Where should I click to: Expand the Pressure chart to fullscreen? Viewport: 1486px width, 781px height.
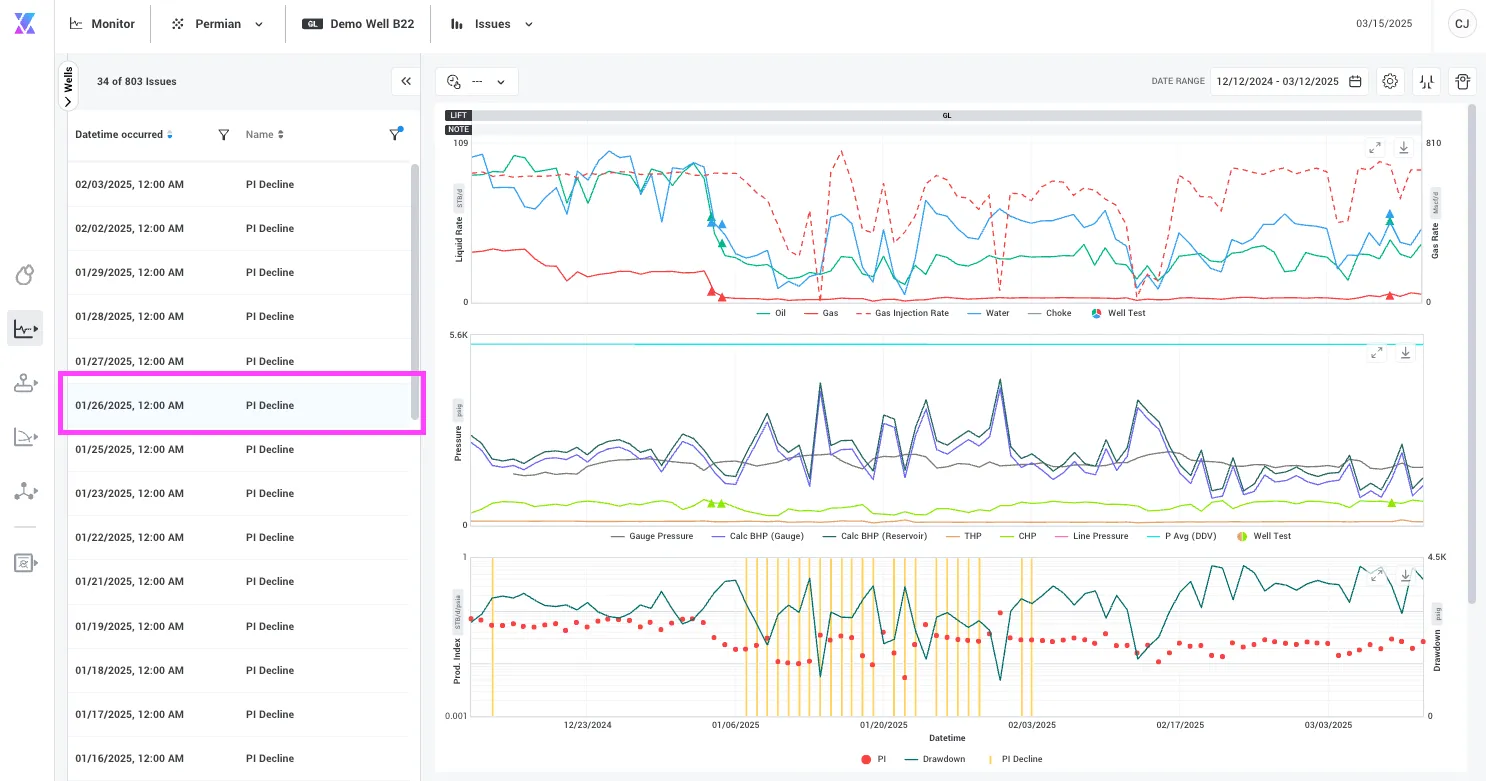[x=1377, y=353]
